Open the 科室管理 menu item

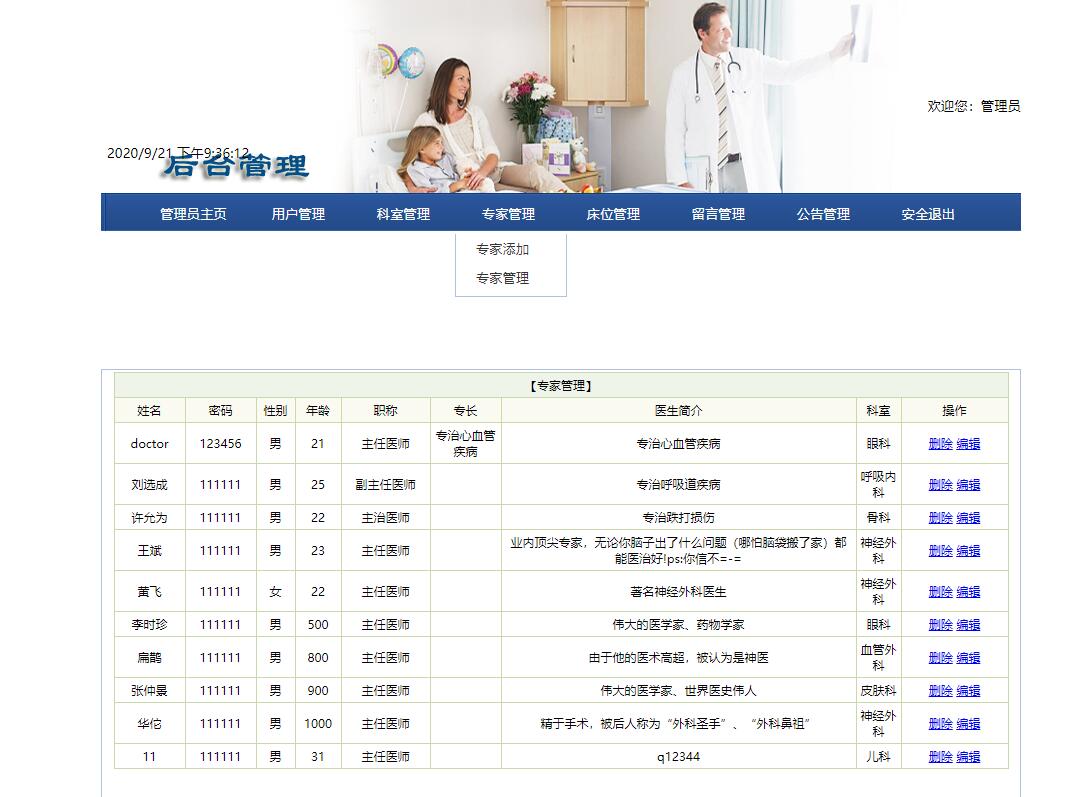pyautogui.click(x=401, y=212)
